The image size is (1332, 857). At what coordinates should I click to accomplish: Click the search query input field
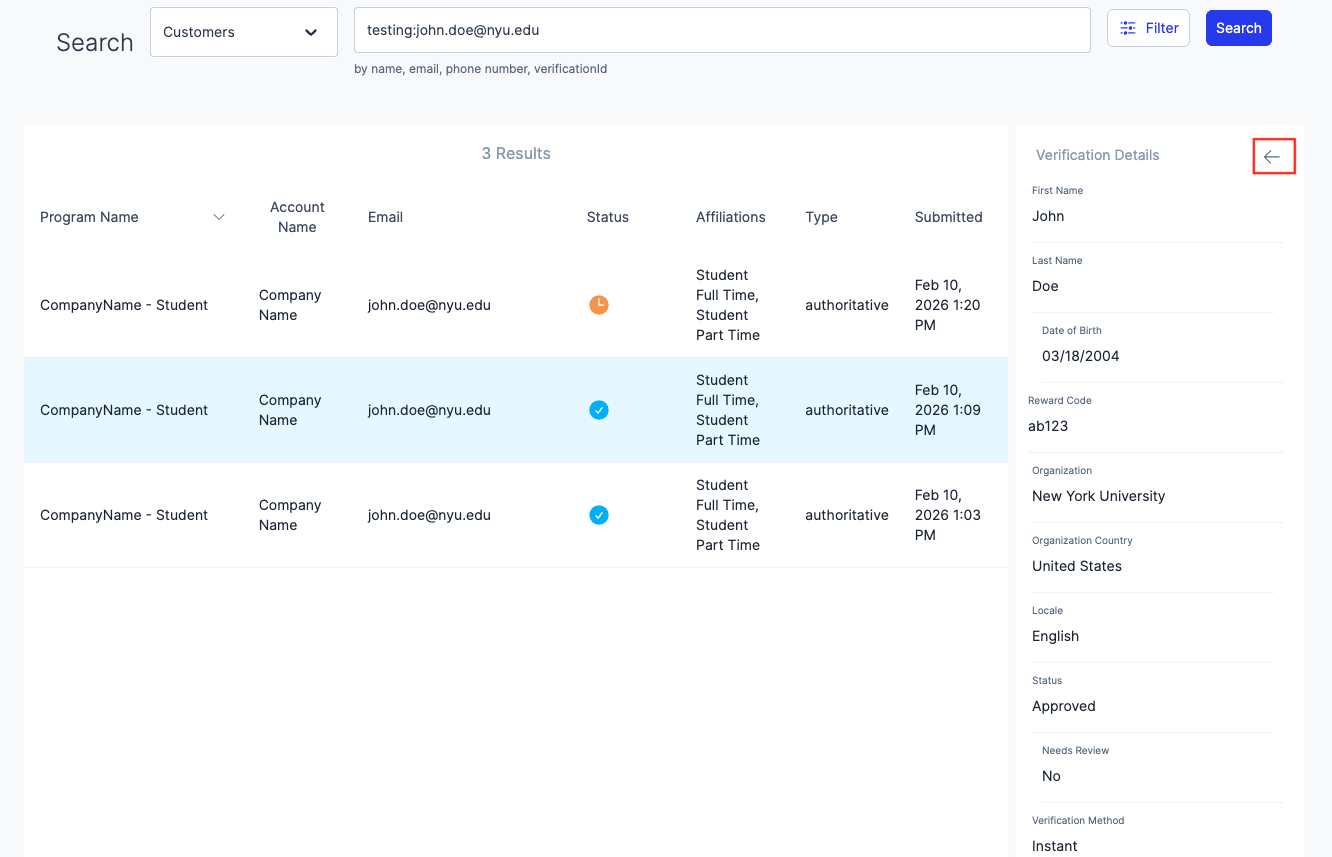(722, 30)
